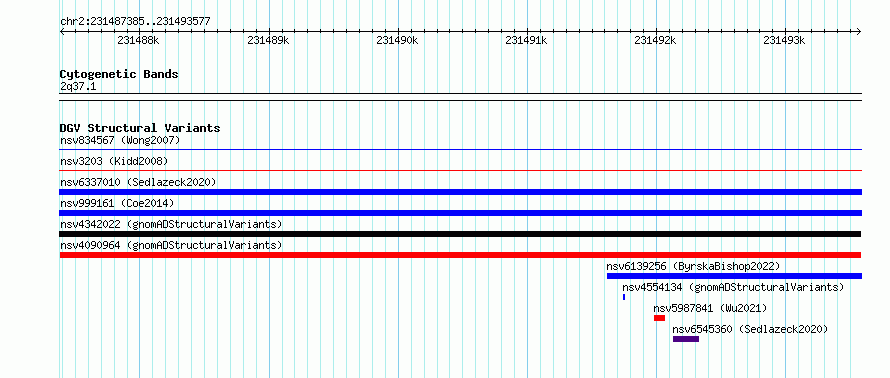The height and width of the screenshot is (378, 890).
Task: Click the Cytogenetic Bands track title
Action: (x=119, y=74)
